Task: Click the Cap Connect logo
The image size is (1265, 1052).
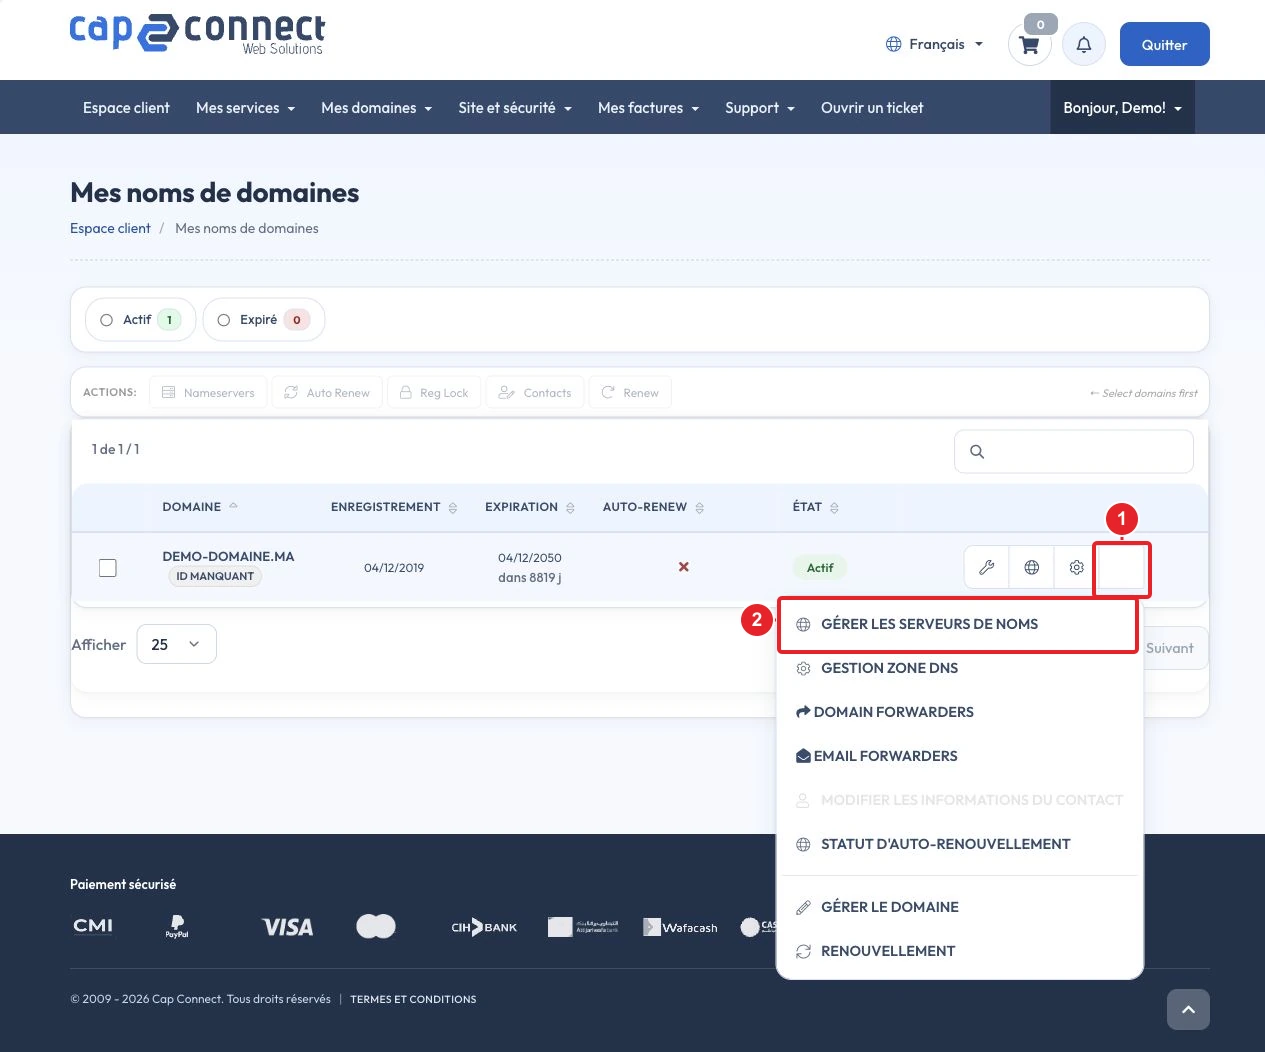Action: point(198,34)
